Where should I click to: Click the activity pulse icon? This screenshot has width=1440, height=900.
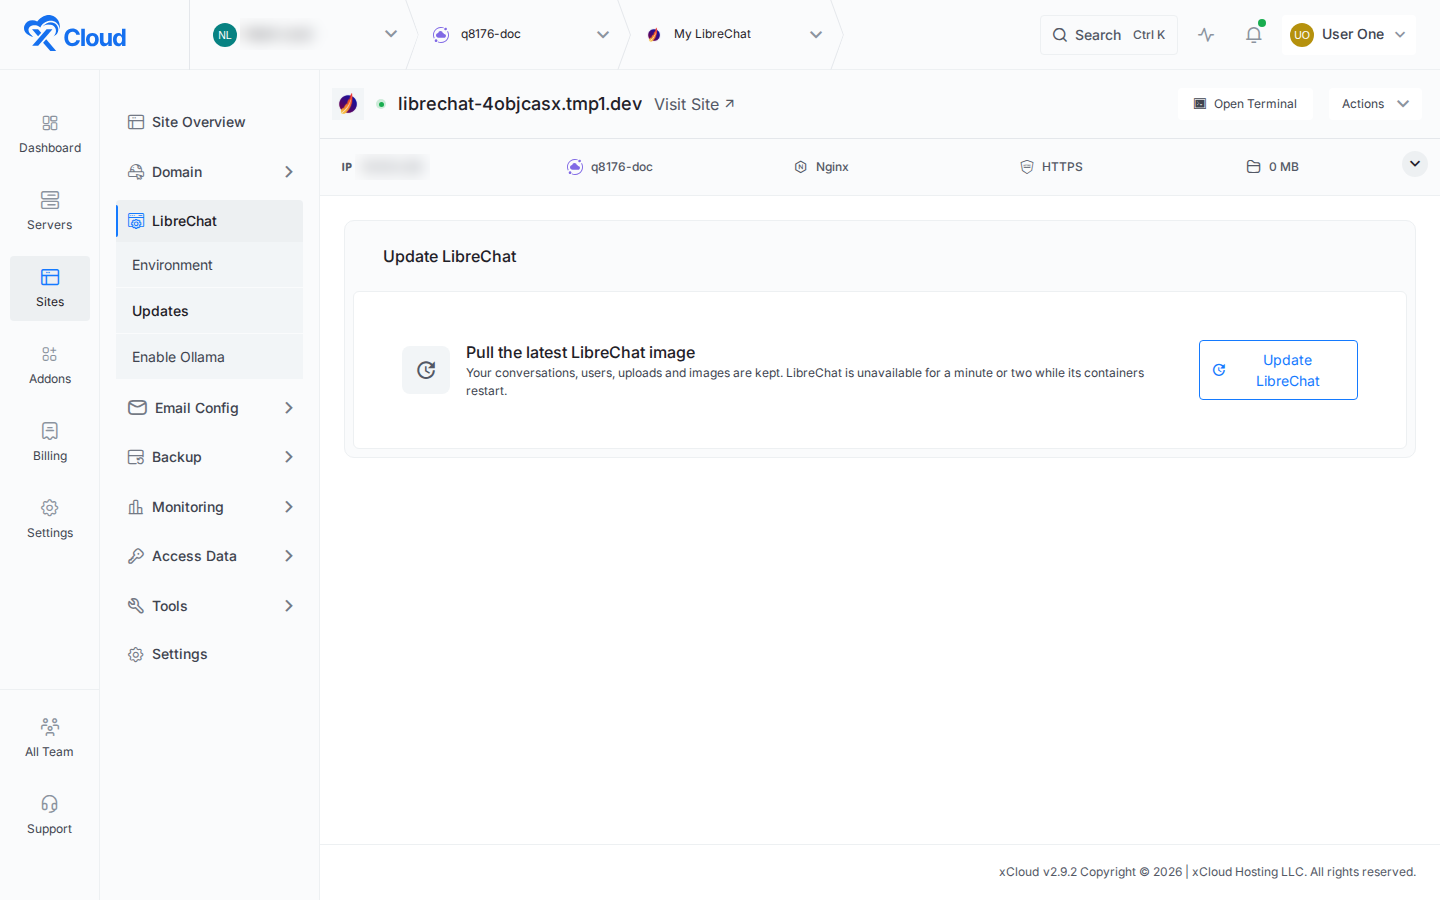coord(1206,35)
